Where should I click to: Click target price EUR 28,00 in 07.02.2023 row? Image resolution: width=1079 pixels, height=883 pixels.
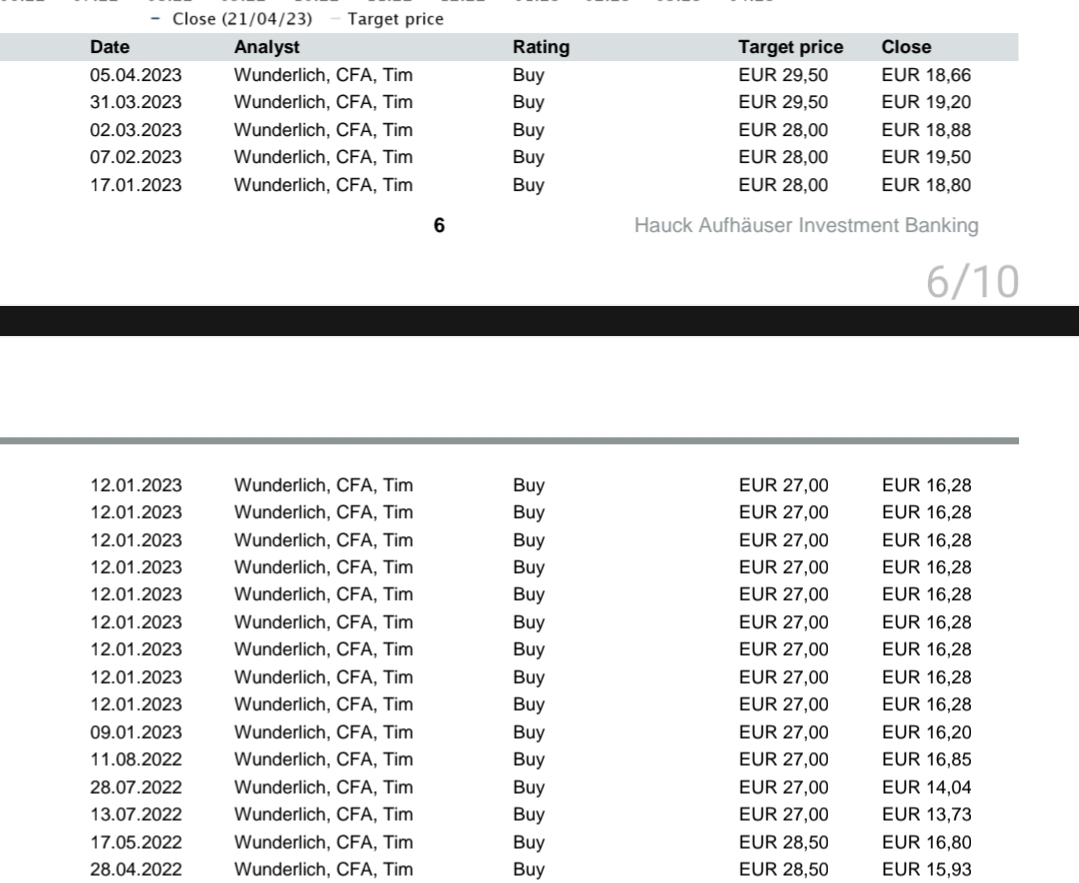[x=783, y=157]
